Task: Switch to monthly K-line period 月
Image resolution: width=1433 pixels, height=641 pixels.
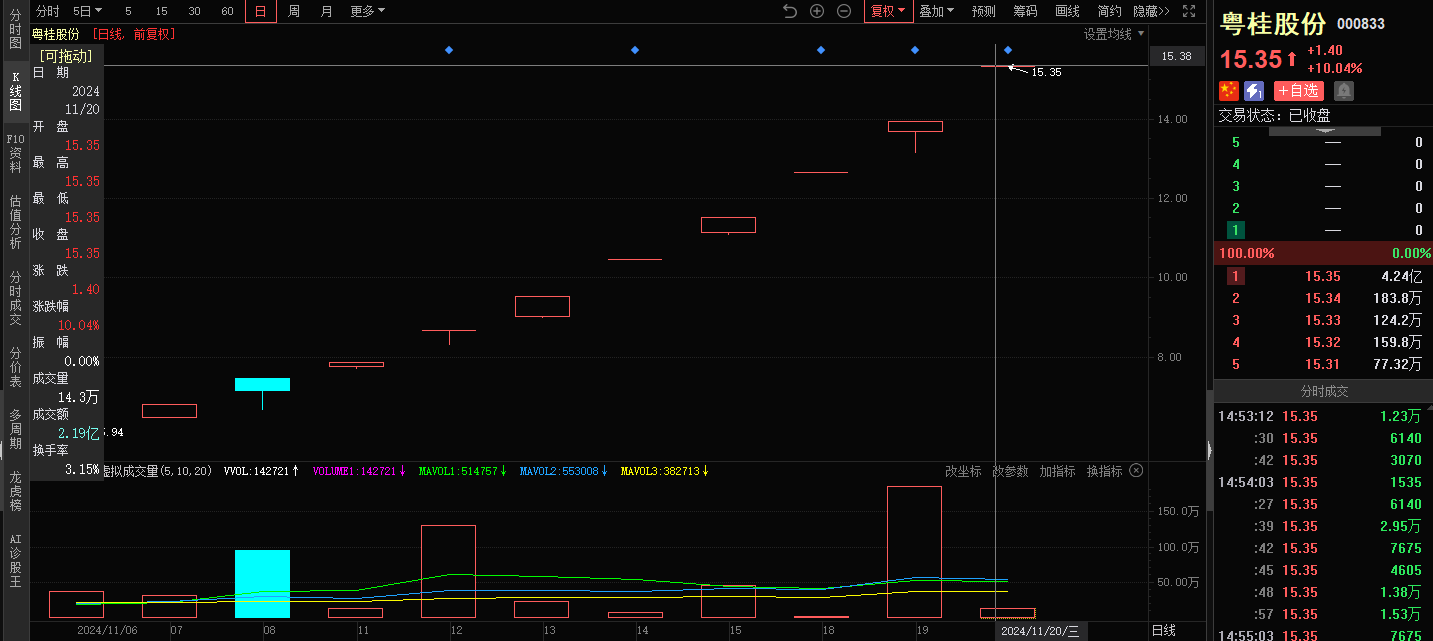Action: click(327, 11)
